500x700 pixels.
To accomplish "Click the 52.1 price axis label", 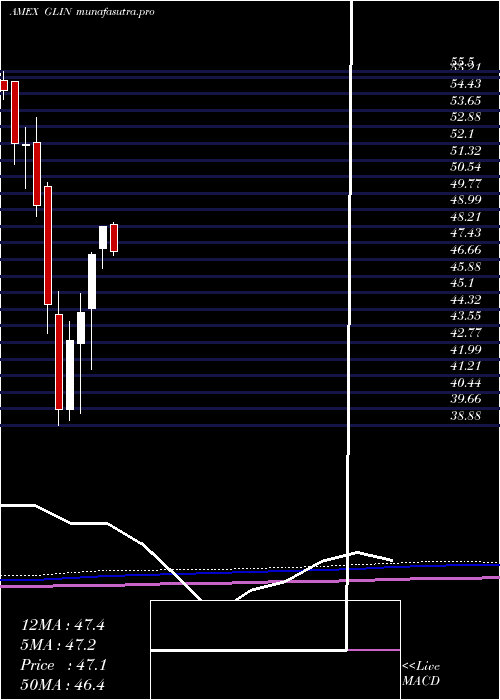I will [x=463, y=133].
